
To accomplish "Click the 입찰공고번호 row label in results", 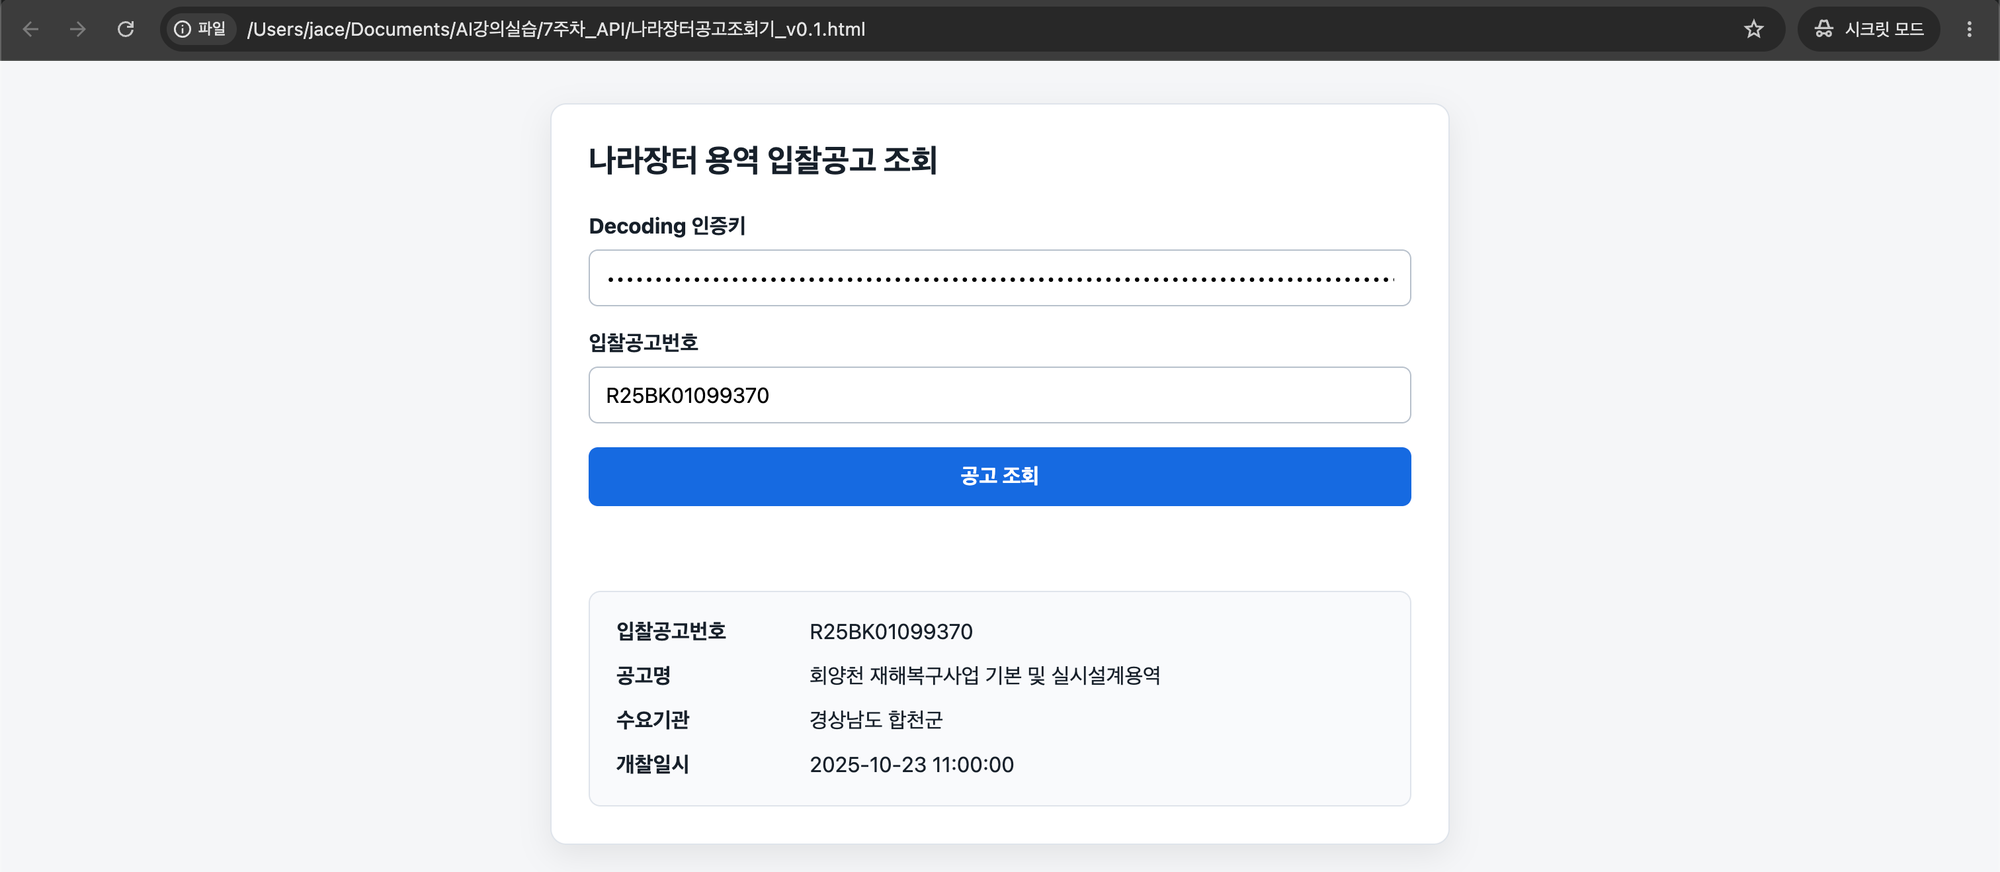I will pyautogui.click(x=671, y=631).
